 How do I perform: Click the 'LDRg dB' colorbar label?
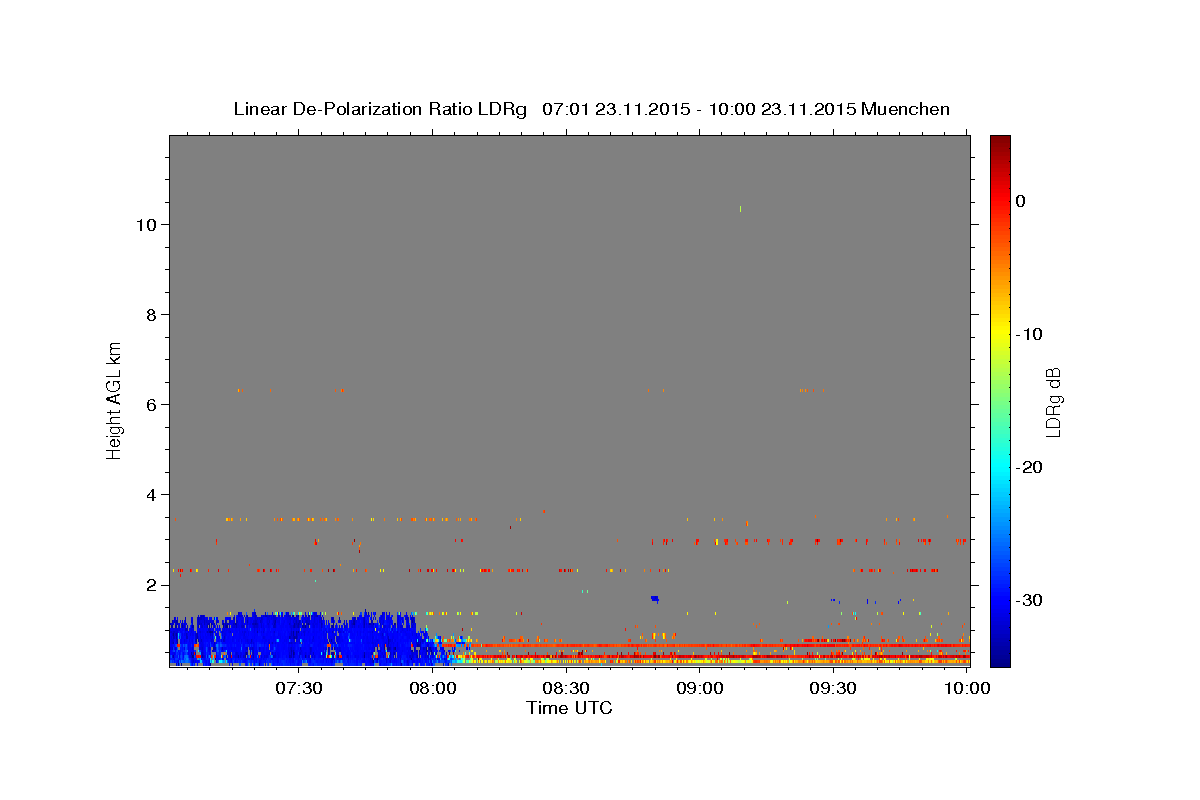click(1052, 402)
